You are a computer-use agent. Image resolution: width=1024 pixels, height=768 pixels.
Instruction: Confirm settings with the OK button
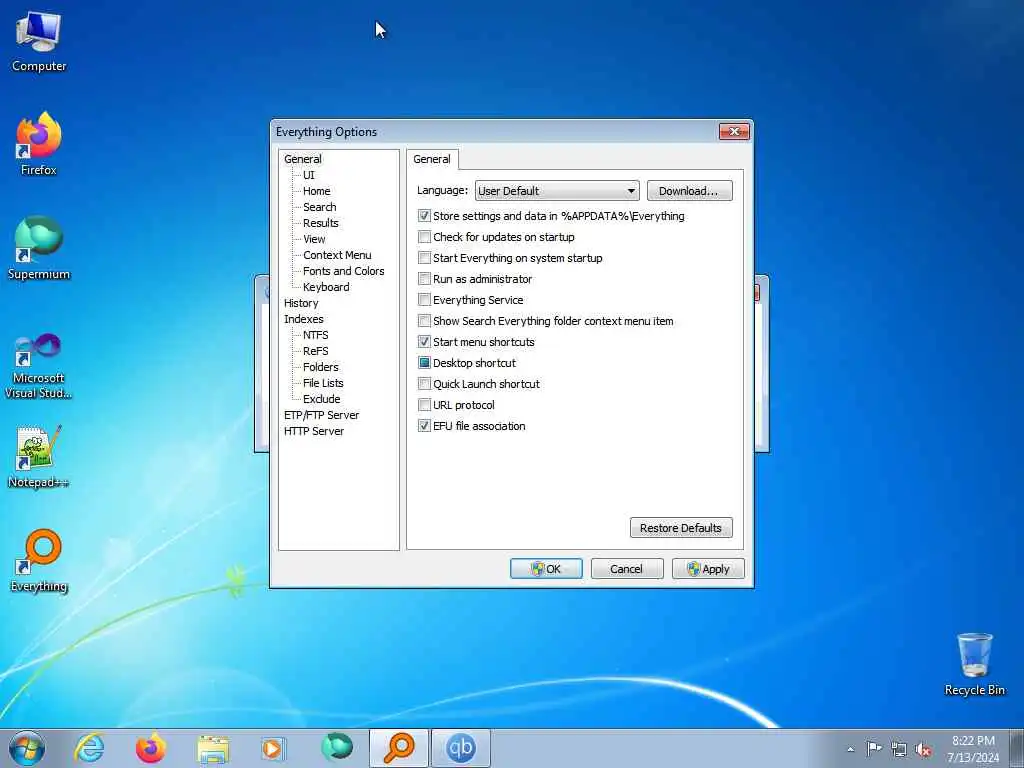point(546,569)
